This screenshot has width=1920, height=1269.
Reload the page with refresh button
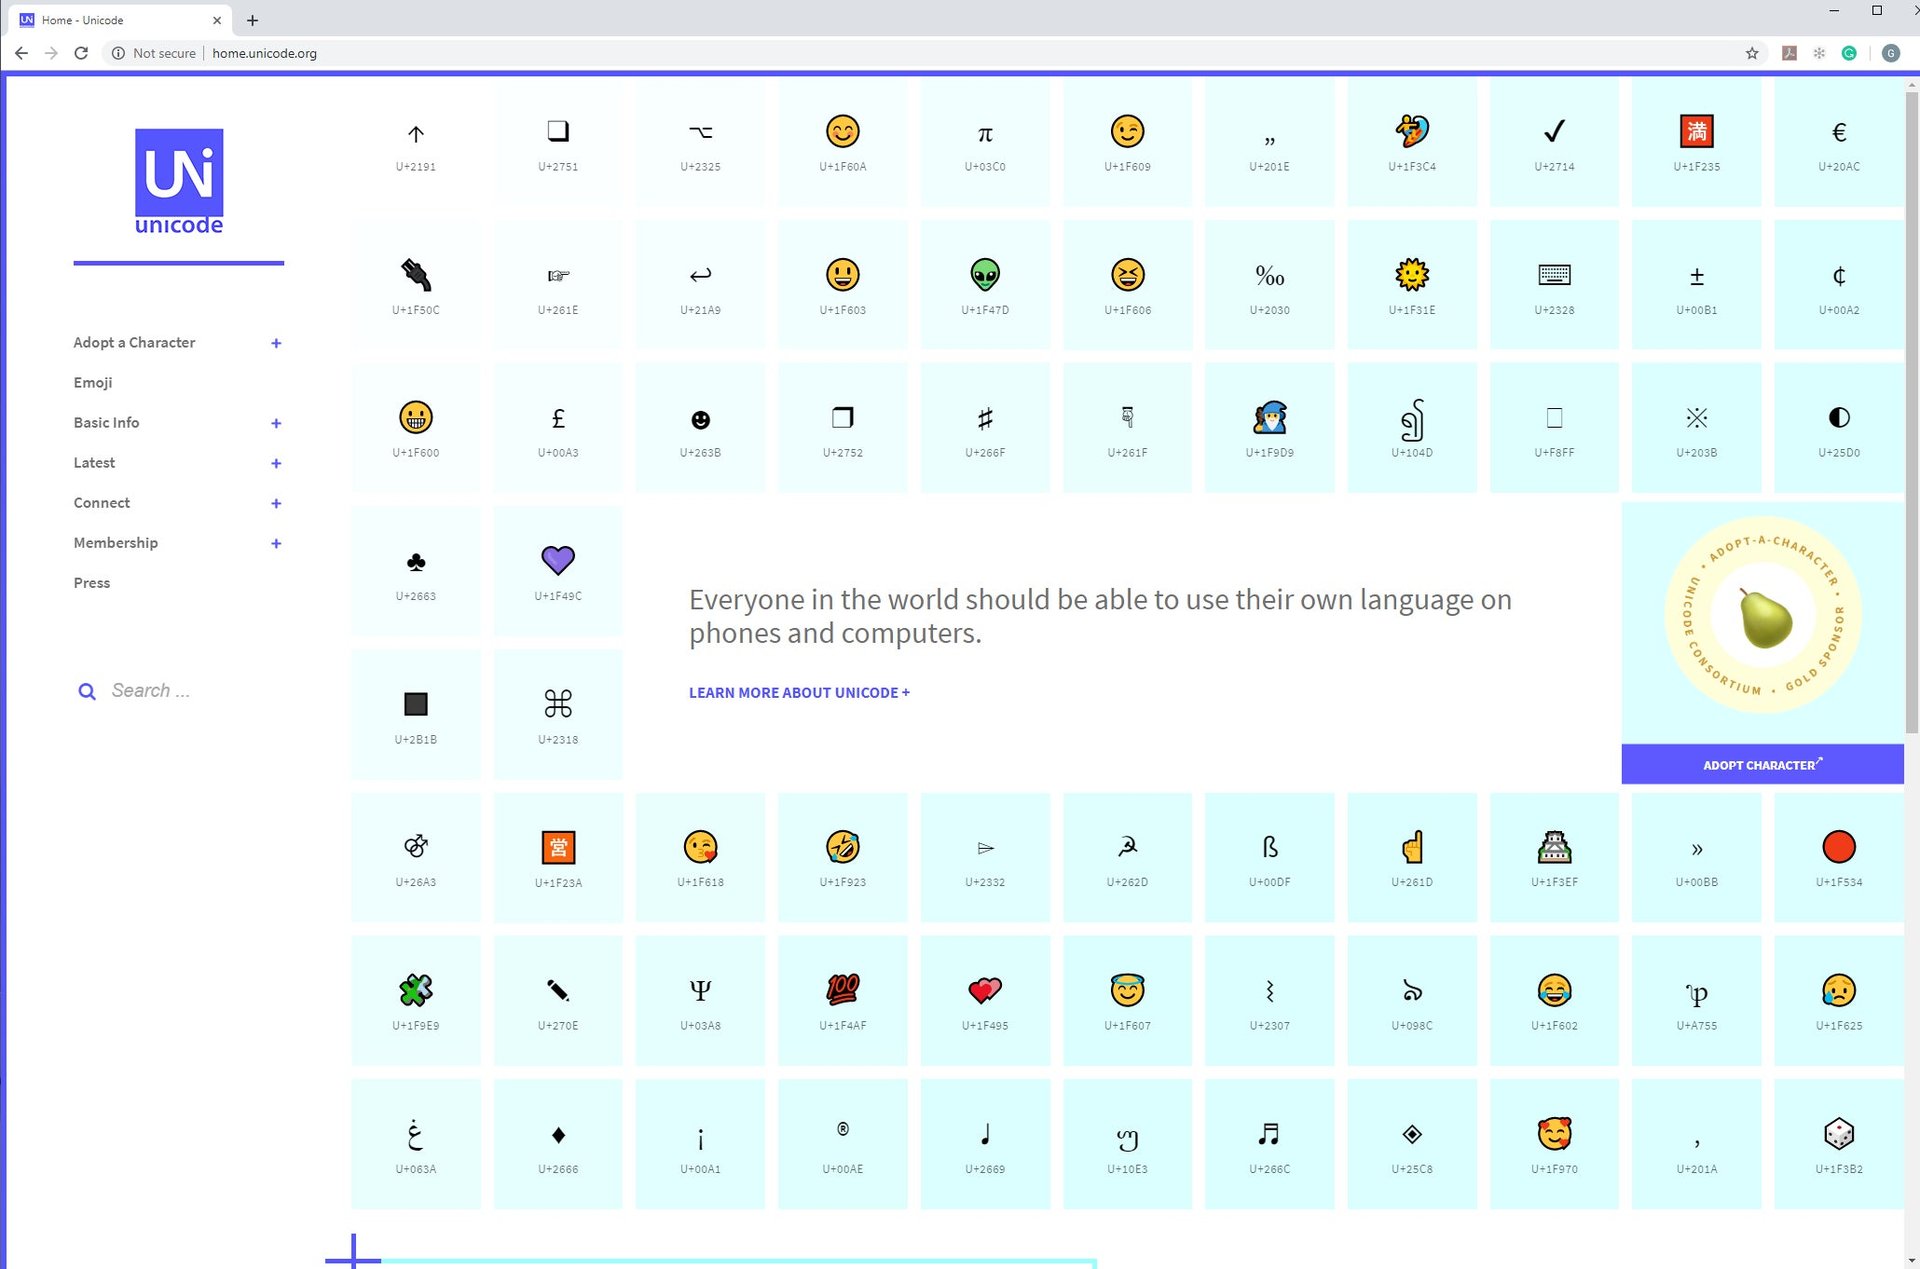(81, 53)
